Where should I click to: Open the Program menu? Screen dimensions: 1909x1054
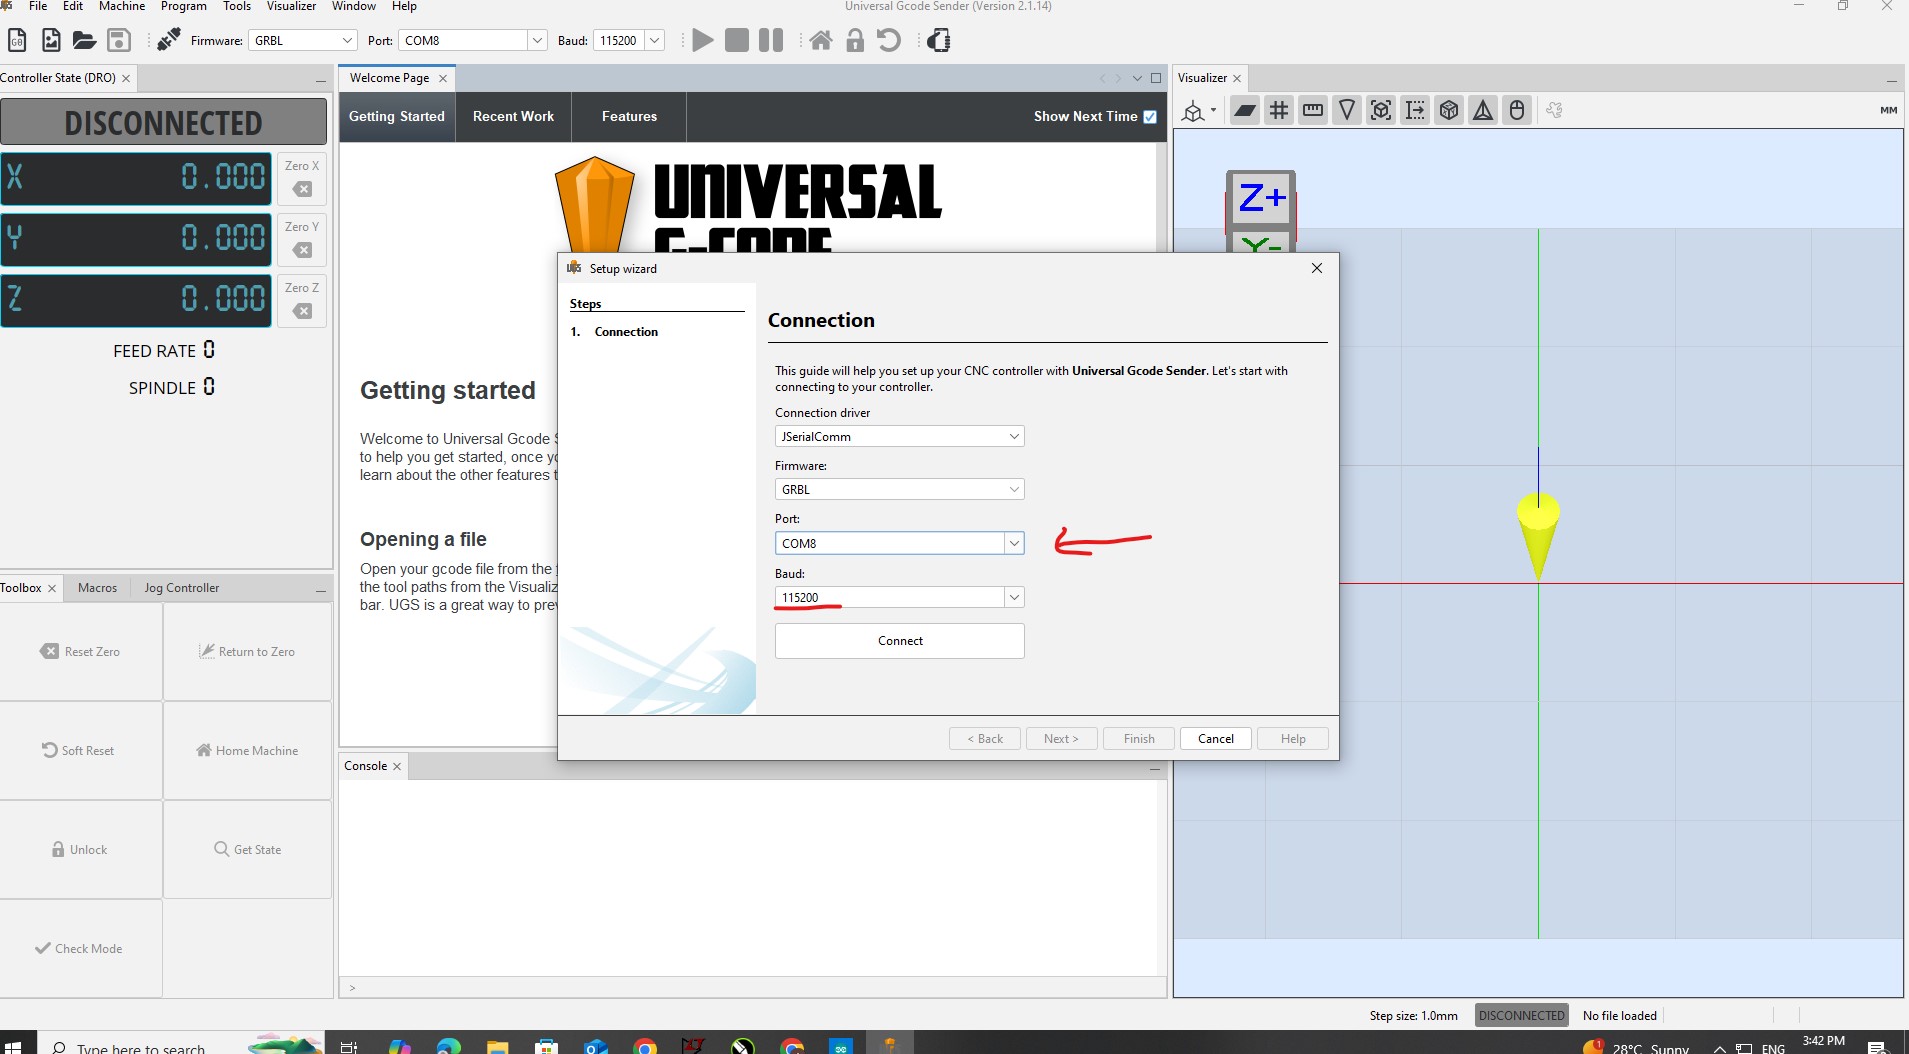pyautogui.click(x=184, y=7)
